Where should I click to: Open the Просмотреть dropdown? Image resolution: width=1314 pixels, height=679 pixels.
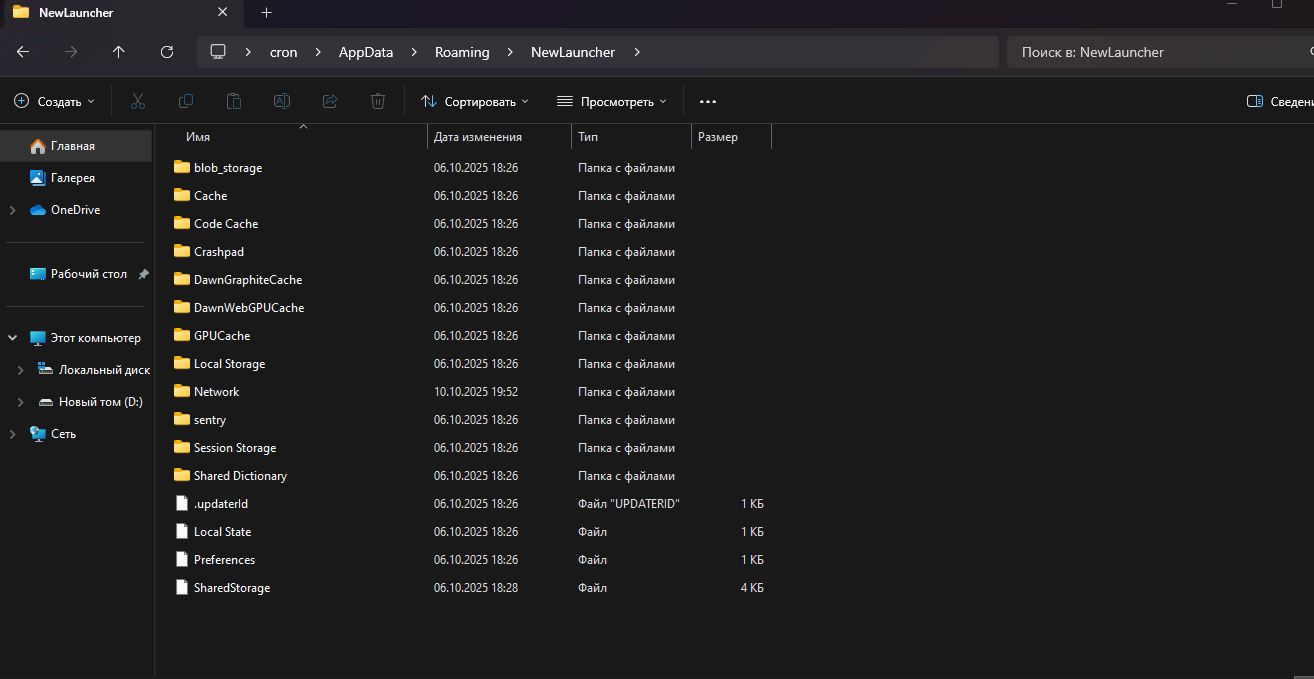click(x=612, y=101)
